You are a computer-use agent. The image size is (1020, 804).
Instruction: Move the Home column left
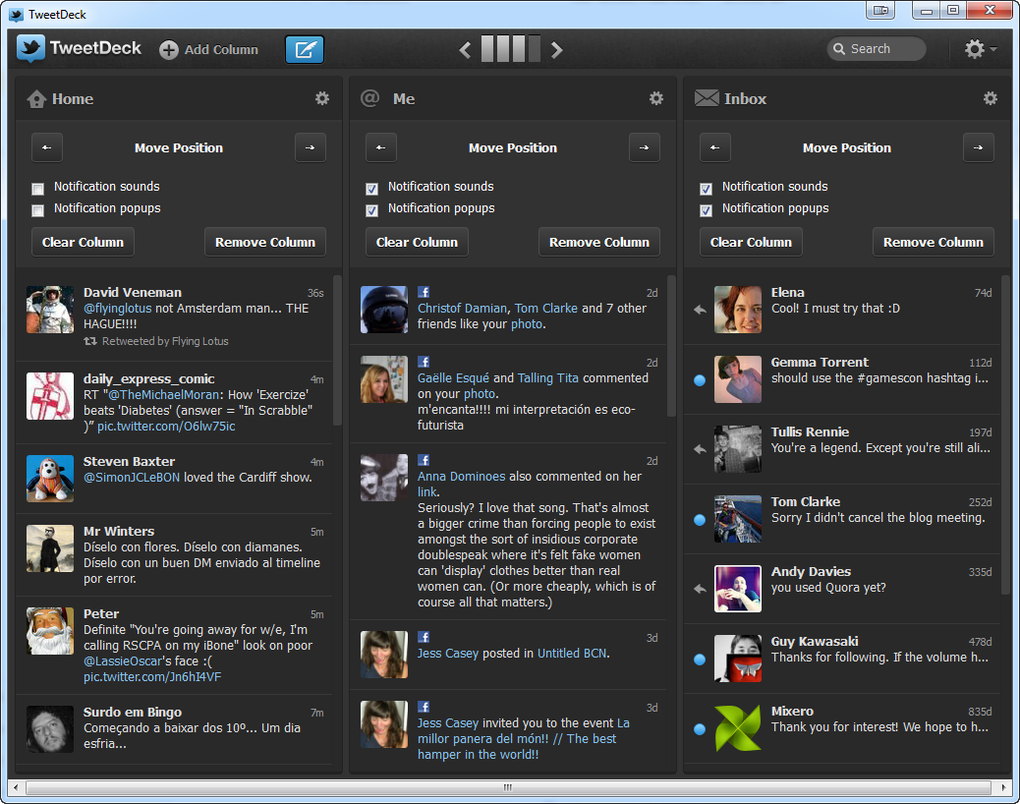(x=47, y=148)
